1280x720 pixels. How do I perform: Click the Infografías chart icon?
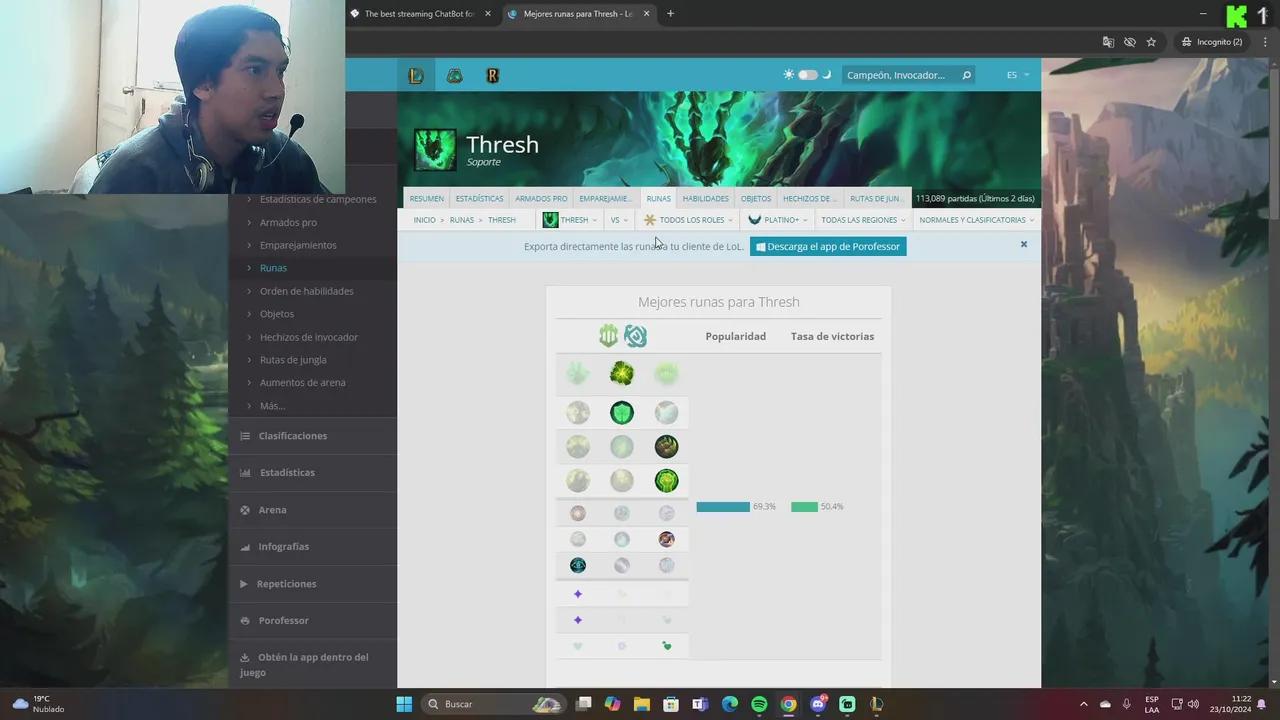[x=245, y=547]
